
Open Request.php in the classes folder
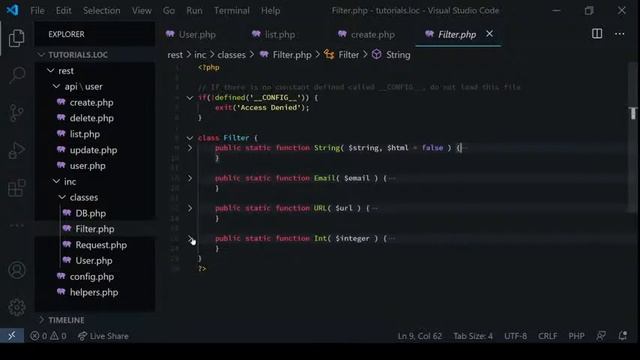click(x=101, y=245)
